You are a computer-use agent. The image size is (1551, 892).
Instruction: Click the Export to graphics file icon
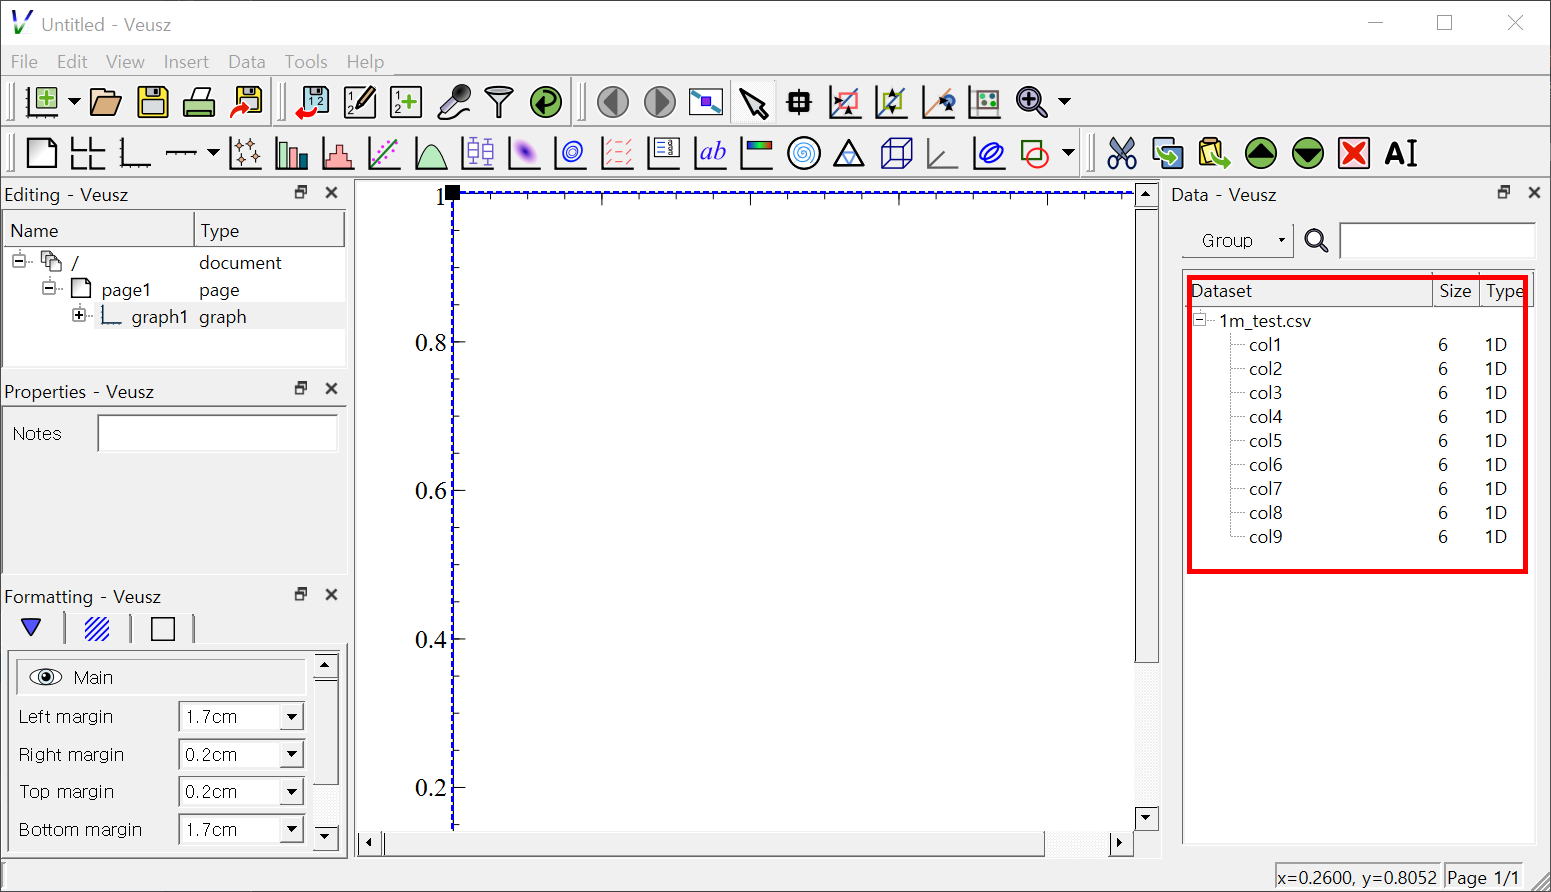click(x=246, y=102)
